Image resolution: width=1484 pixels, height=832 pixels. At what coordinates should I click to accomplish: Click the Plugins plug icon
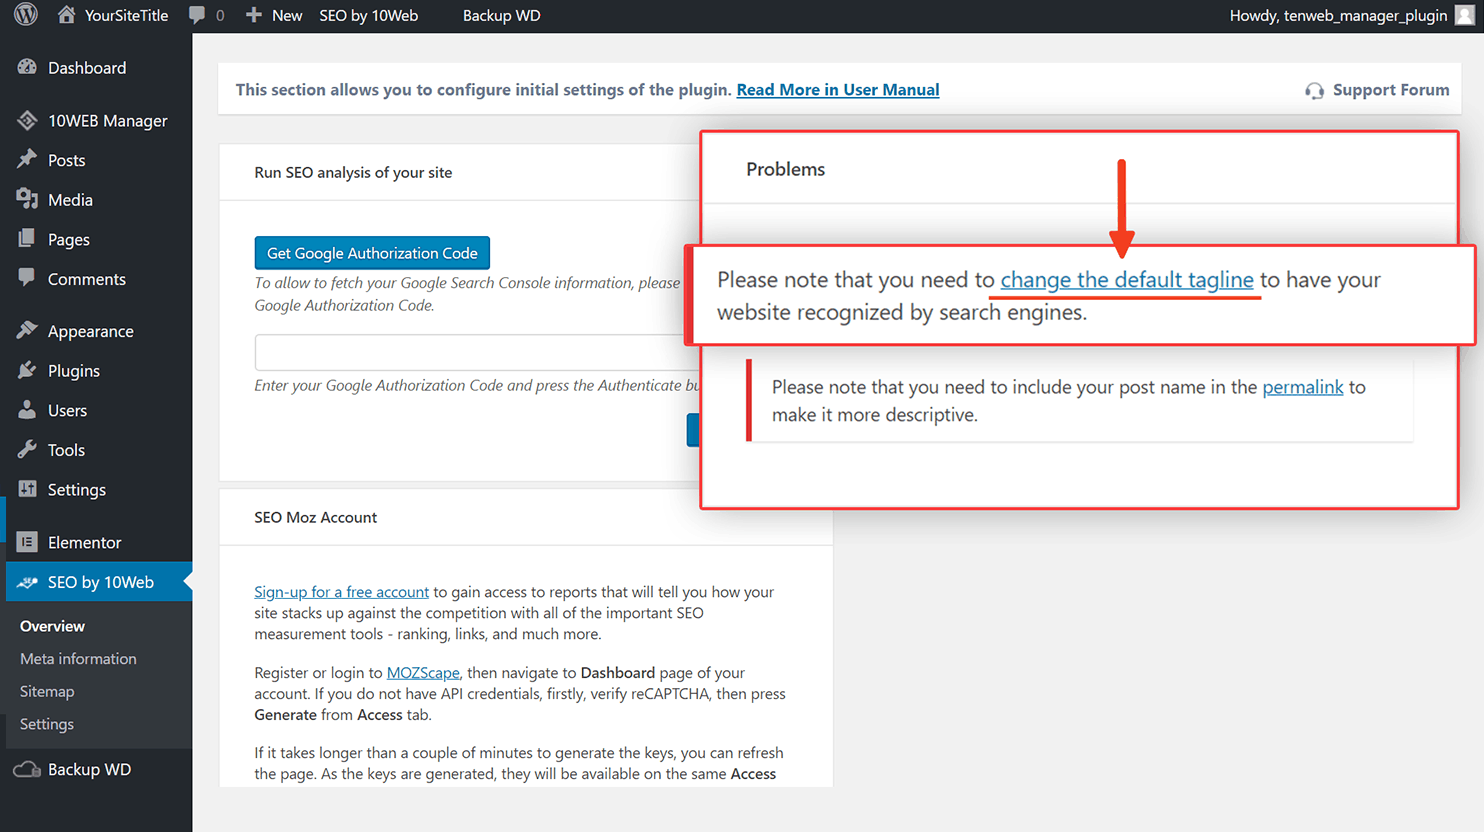(27, 370)
